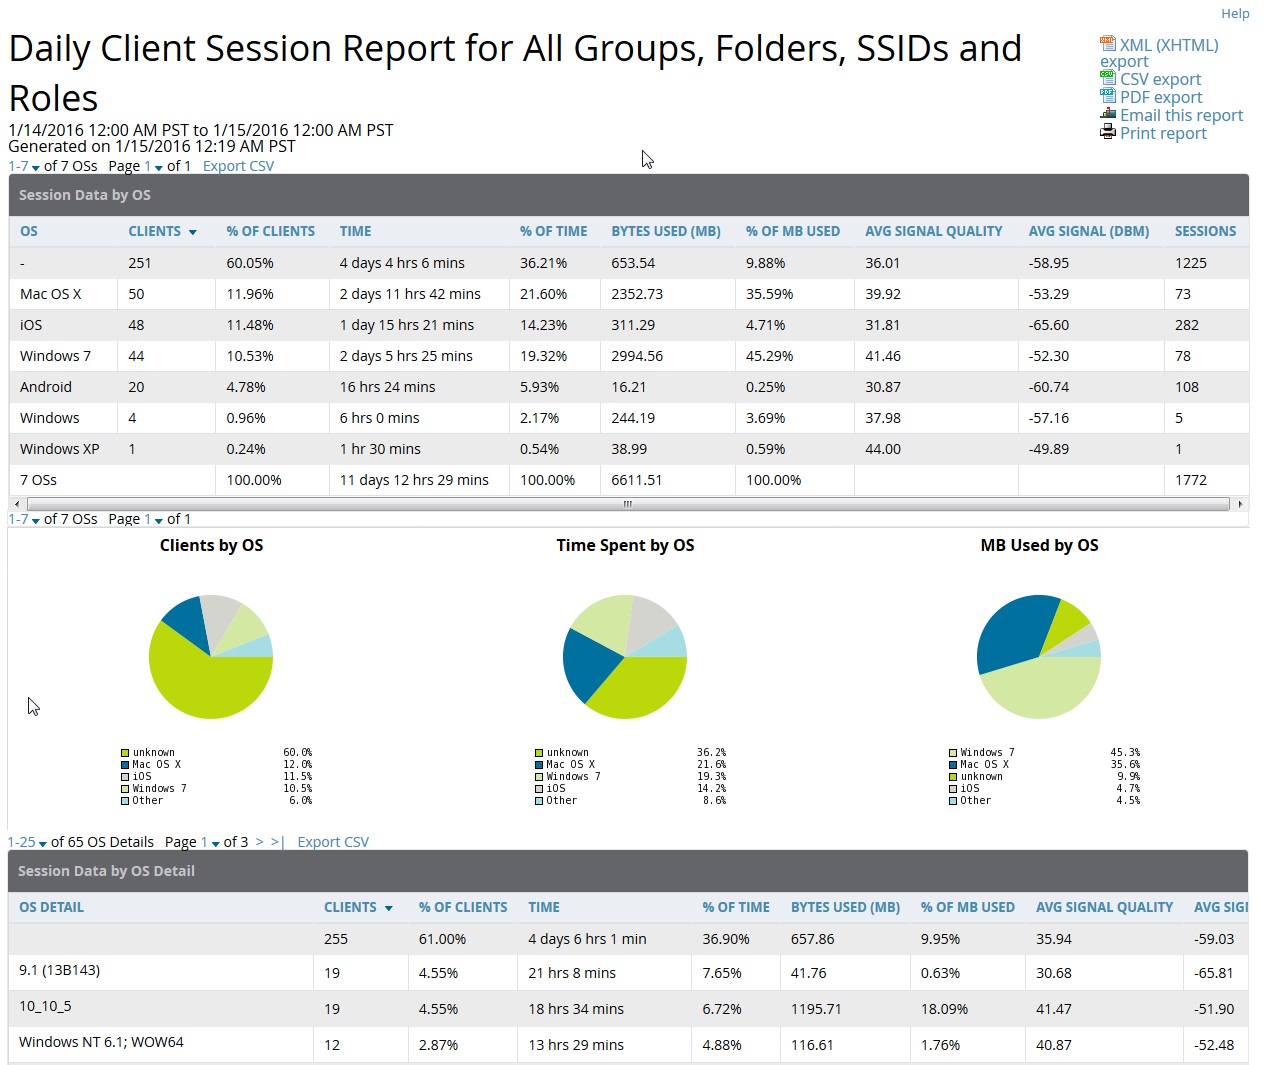Sort OS table by TIME column
The height and width of the screenshot is (1065, 1267).
pyautogui.click(x=355, y=231)
